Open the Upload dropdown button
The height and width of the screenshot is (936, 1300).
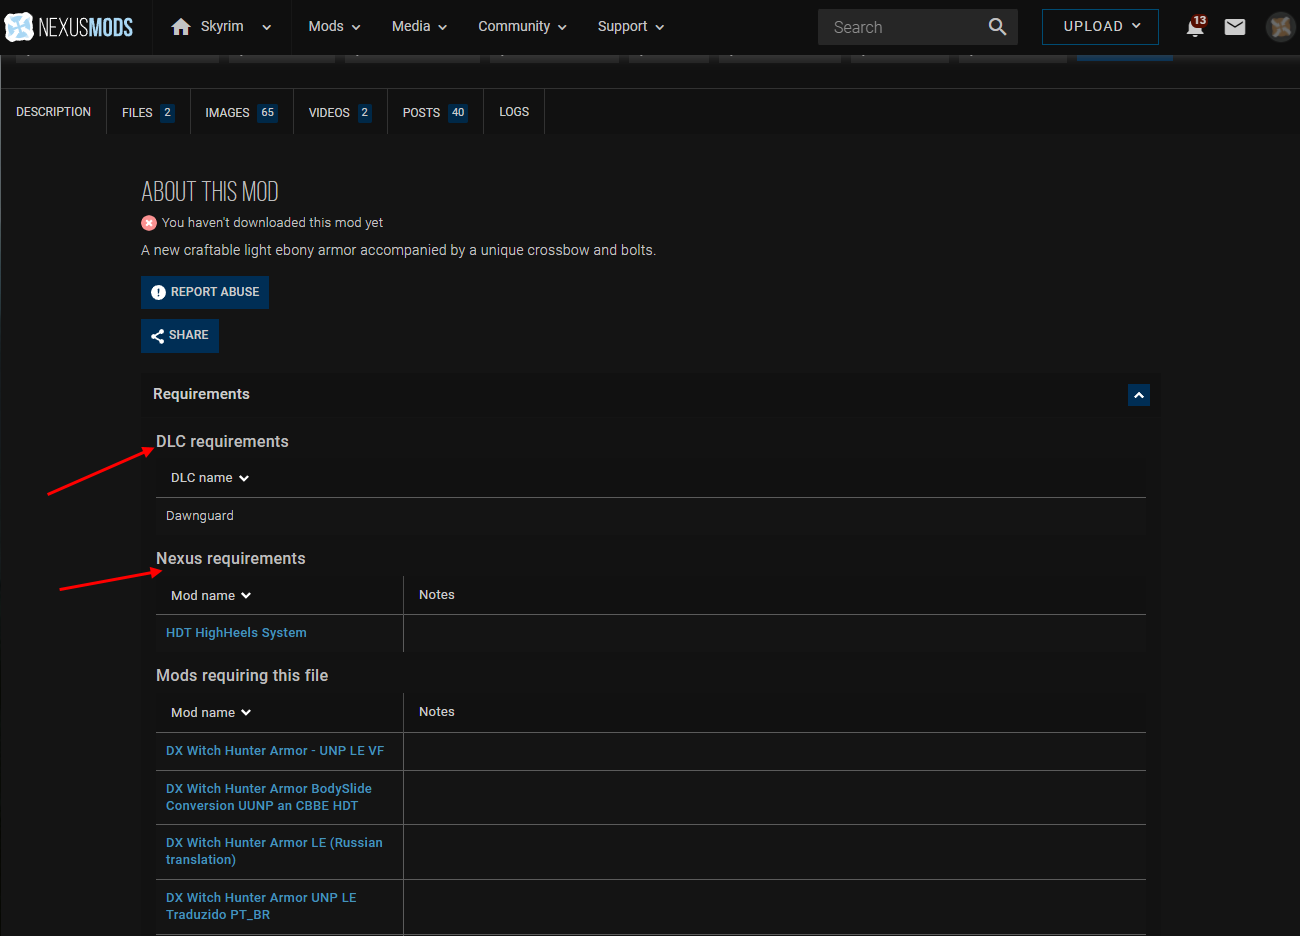[x=1100, y=27]
